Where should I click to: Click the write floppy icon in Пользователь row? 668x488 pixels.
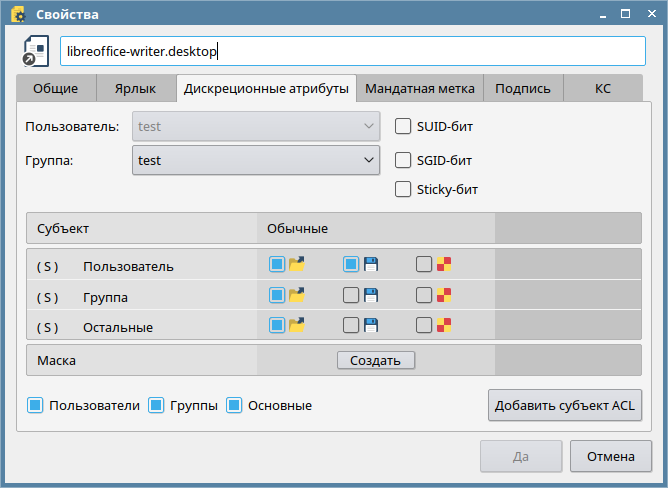click(x=370, y=265)
